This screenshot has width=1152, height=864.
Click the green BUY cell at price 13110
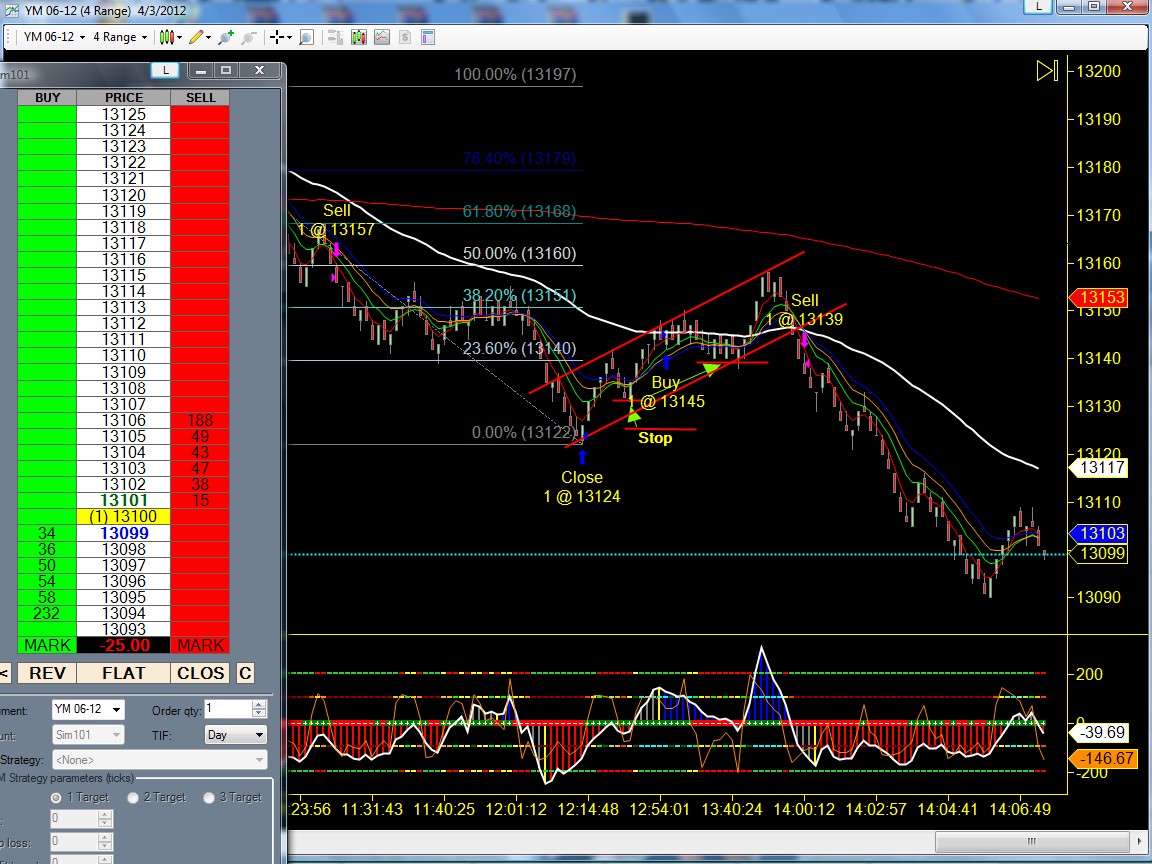(x=47, y=356)
